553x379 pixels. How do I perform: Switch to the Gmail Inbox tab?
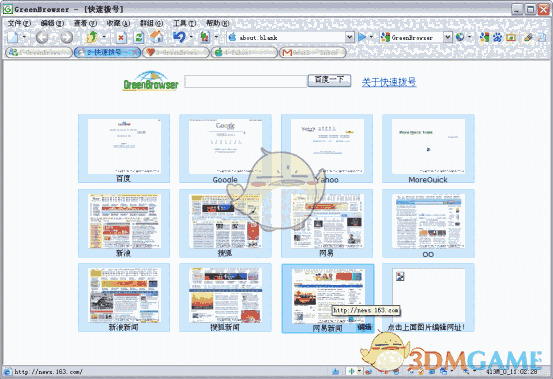[x=313, y=52]
